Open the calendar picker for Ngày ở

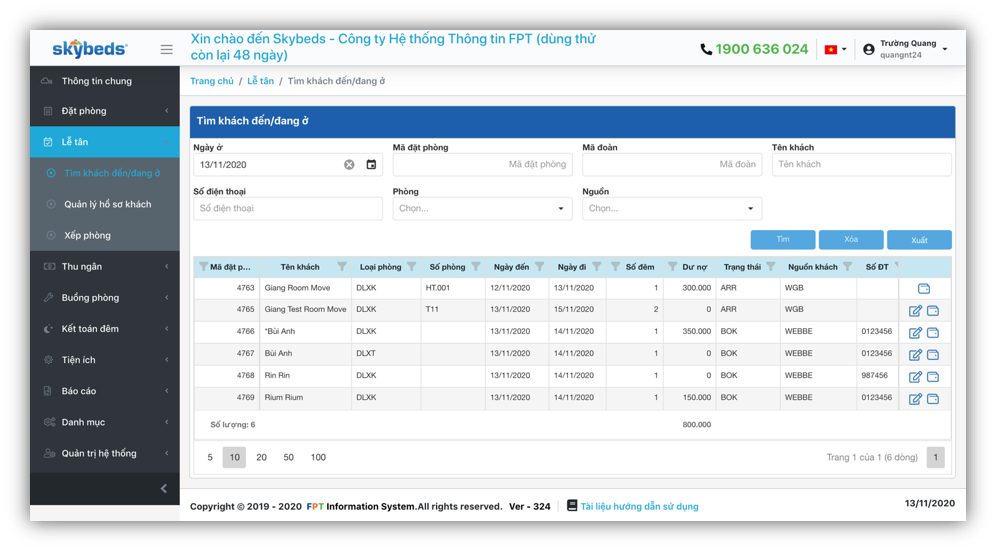[371, 165]
